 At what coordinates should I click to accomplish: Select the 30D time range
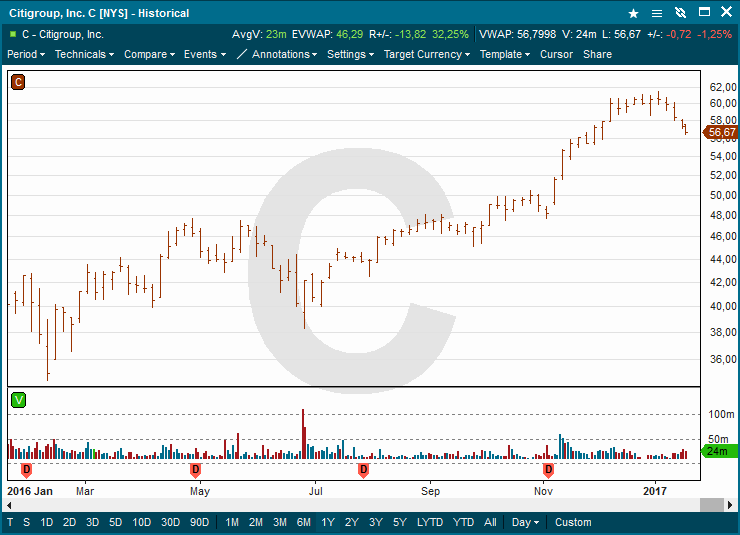coord(170,522)
